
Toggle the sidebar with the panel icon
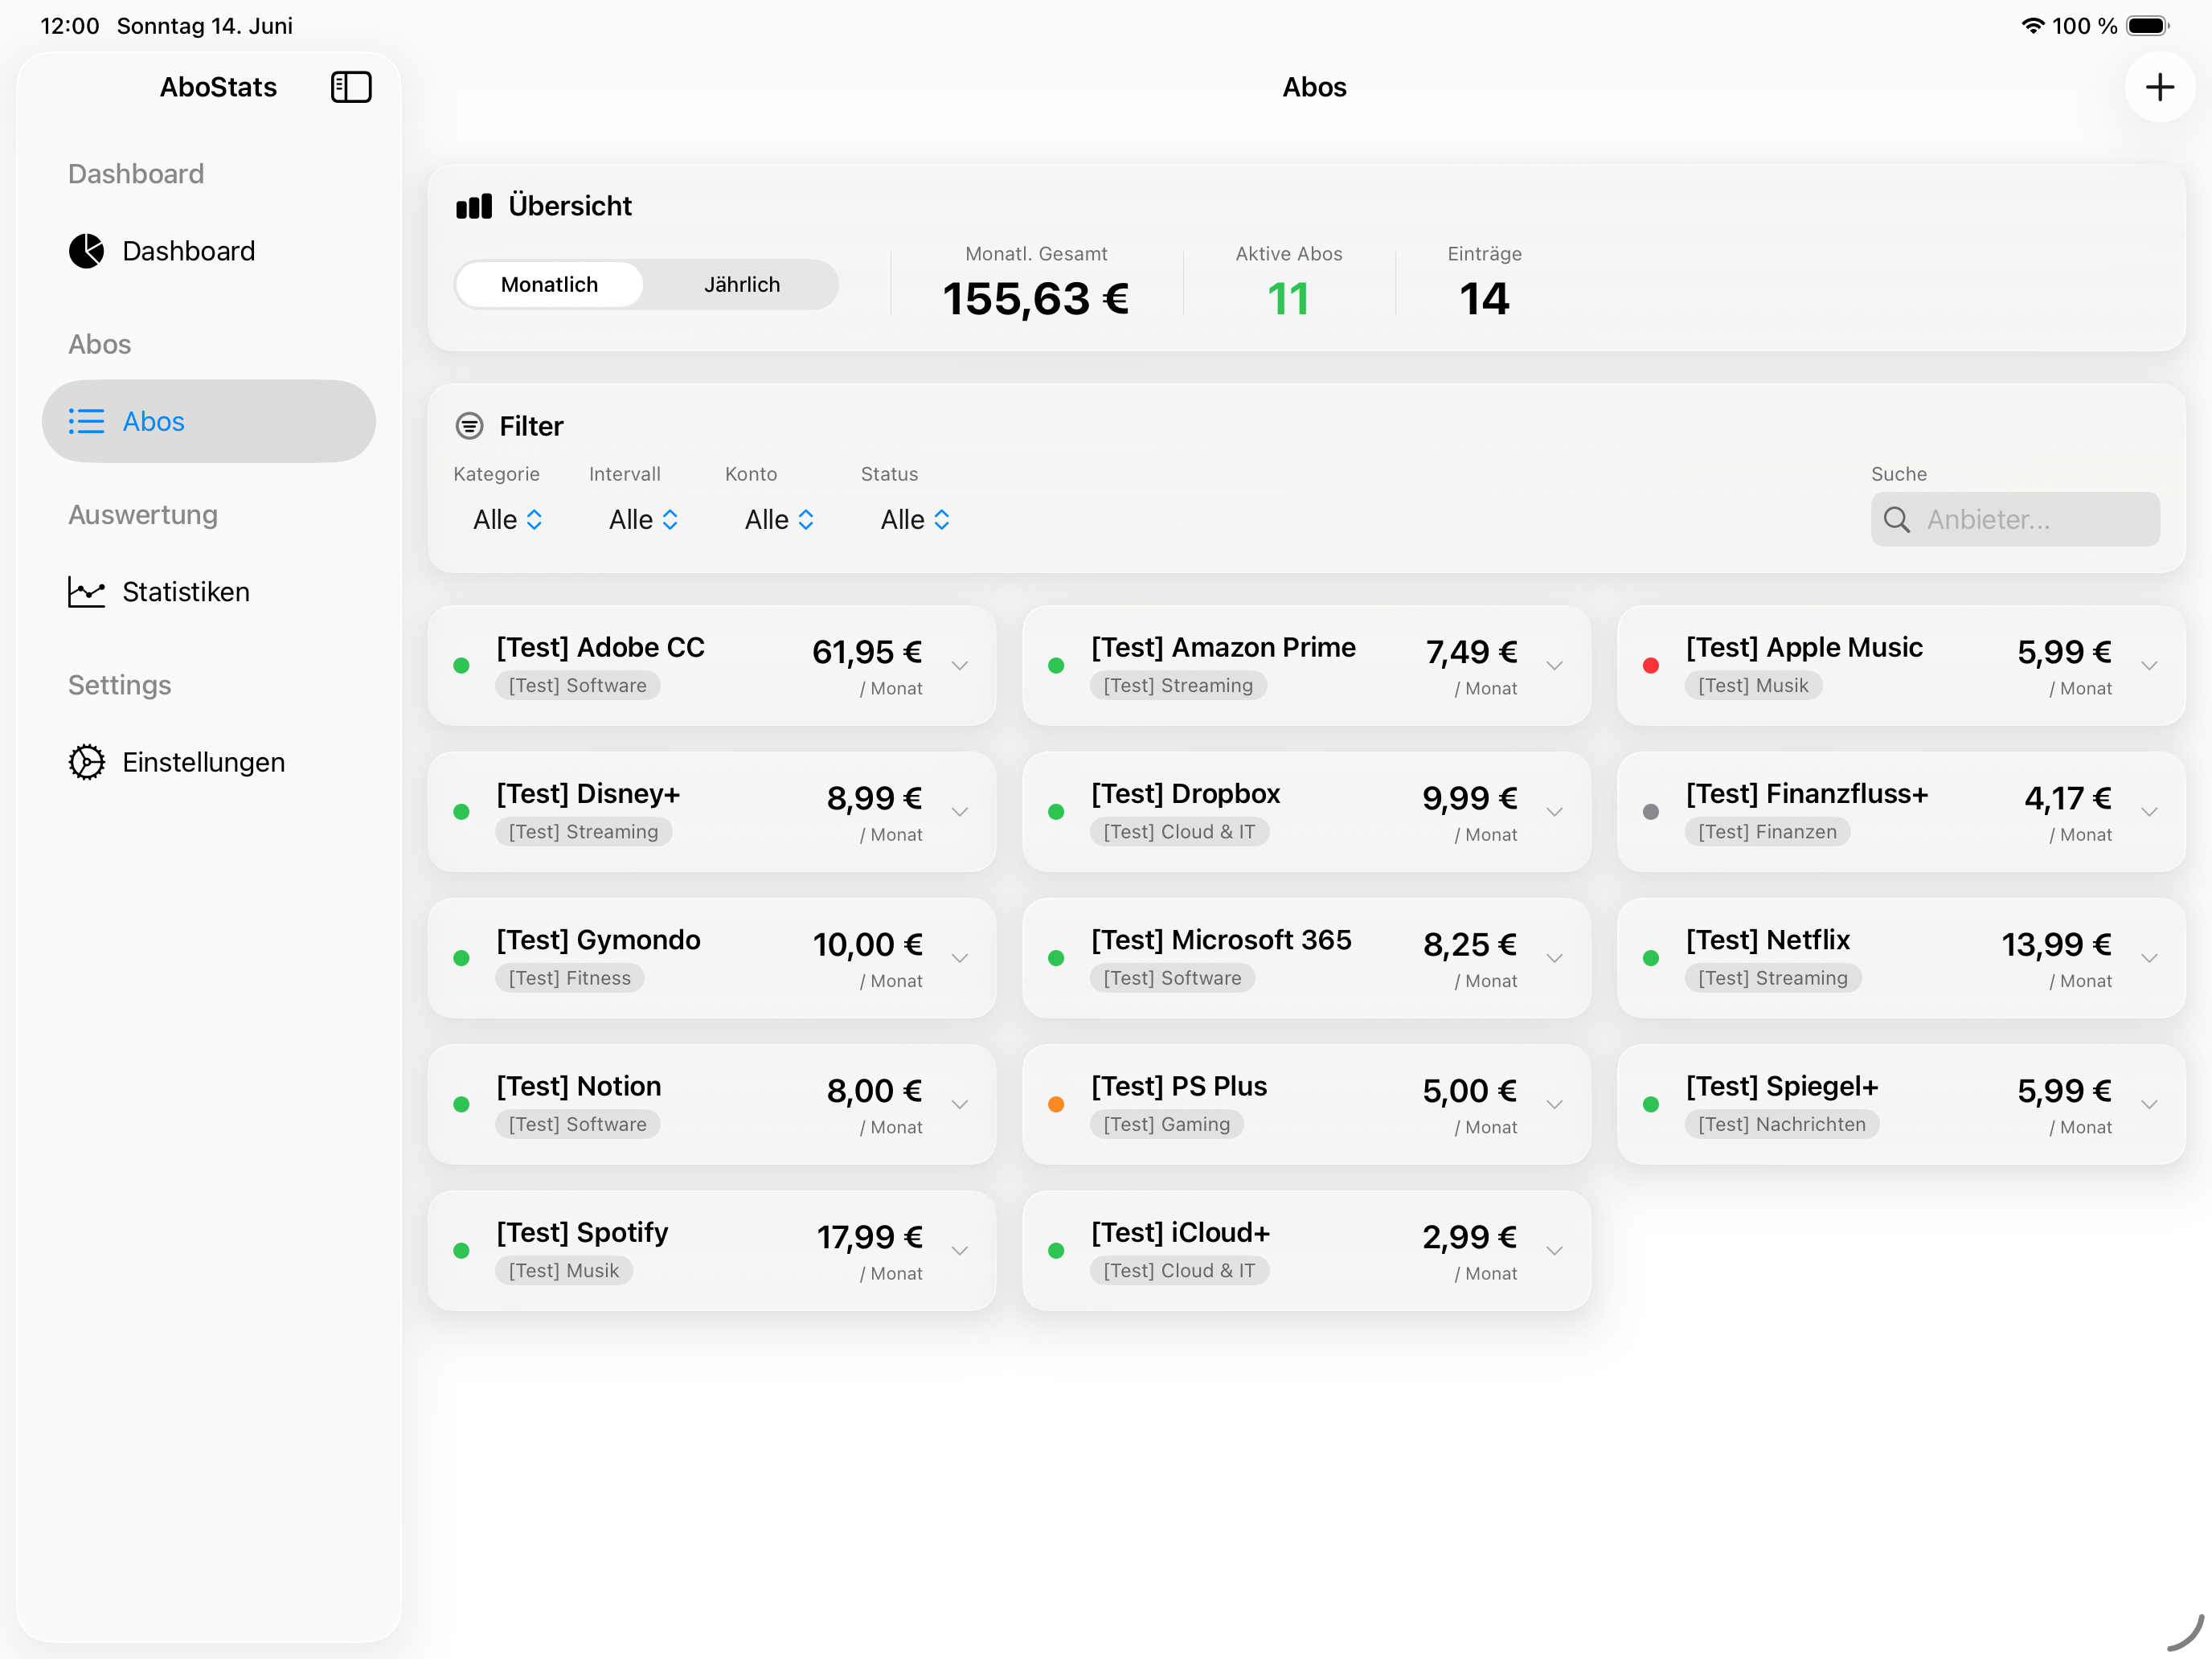351,87
